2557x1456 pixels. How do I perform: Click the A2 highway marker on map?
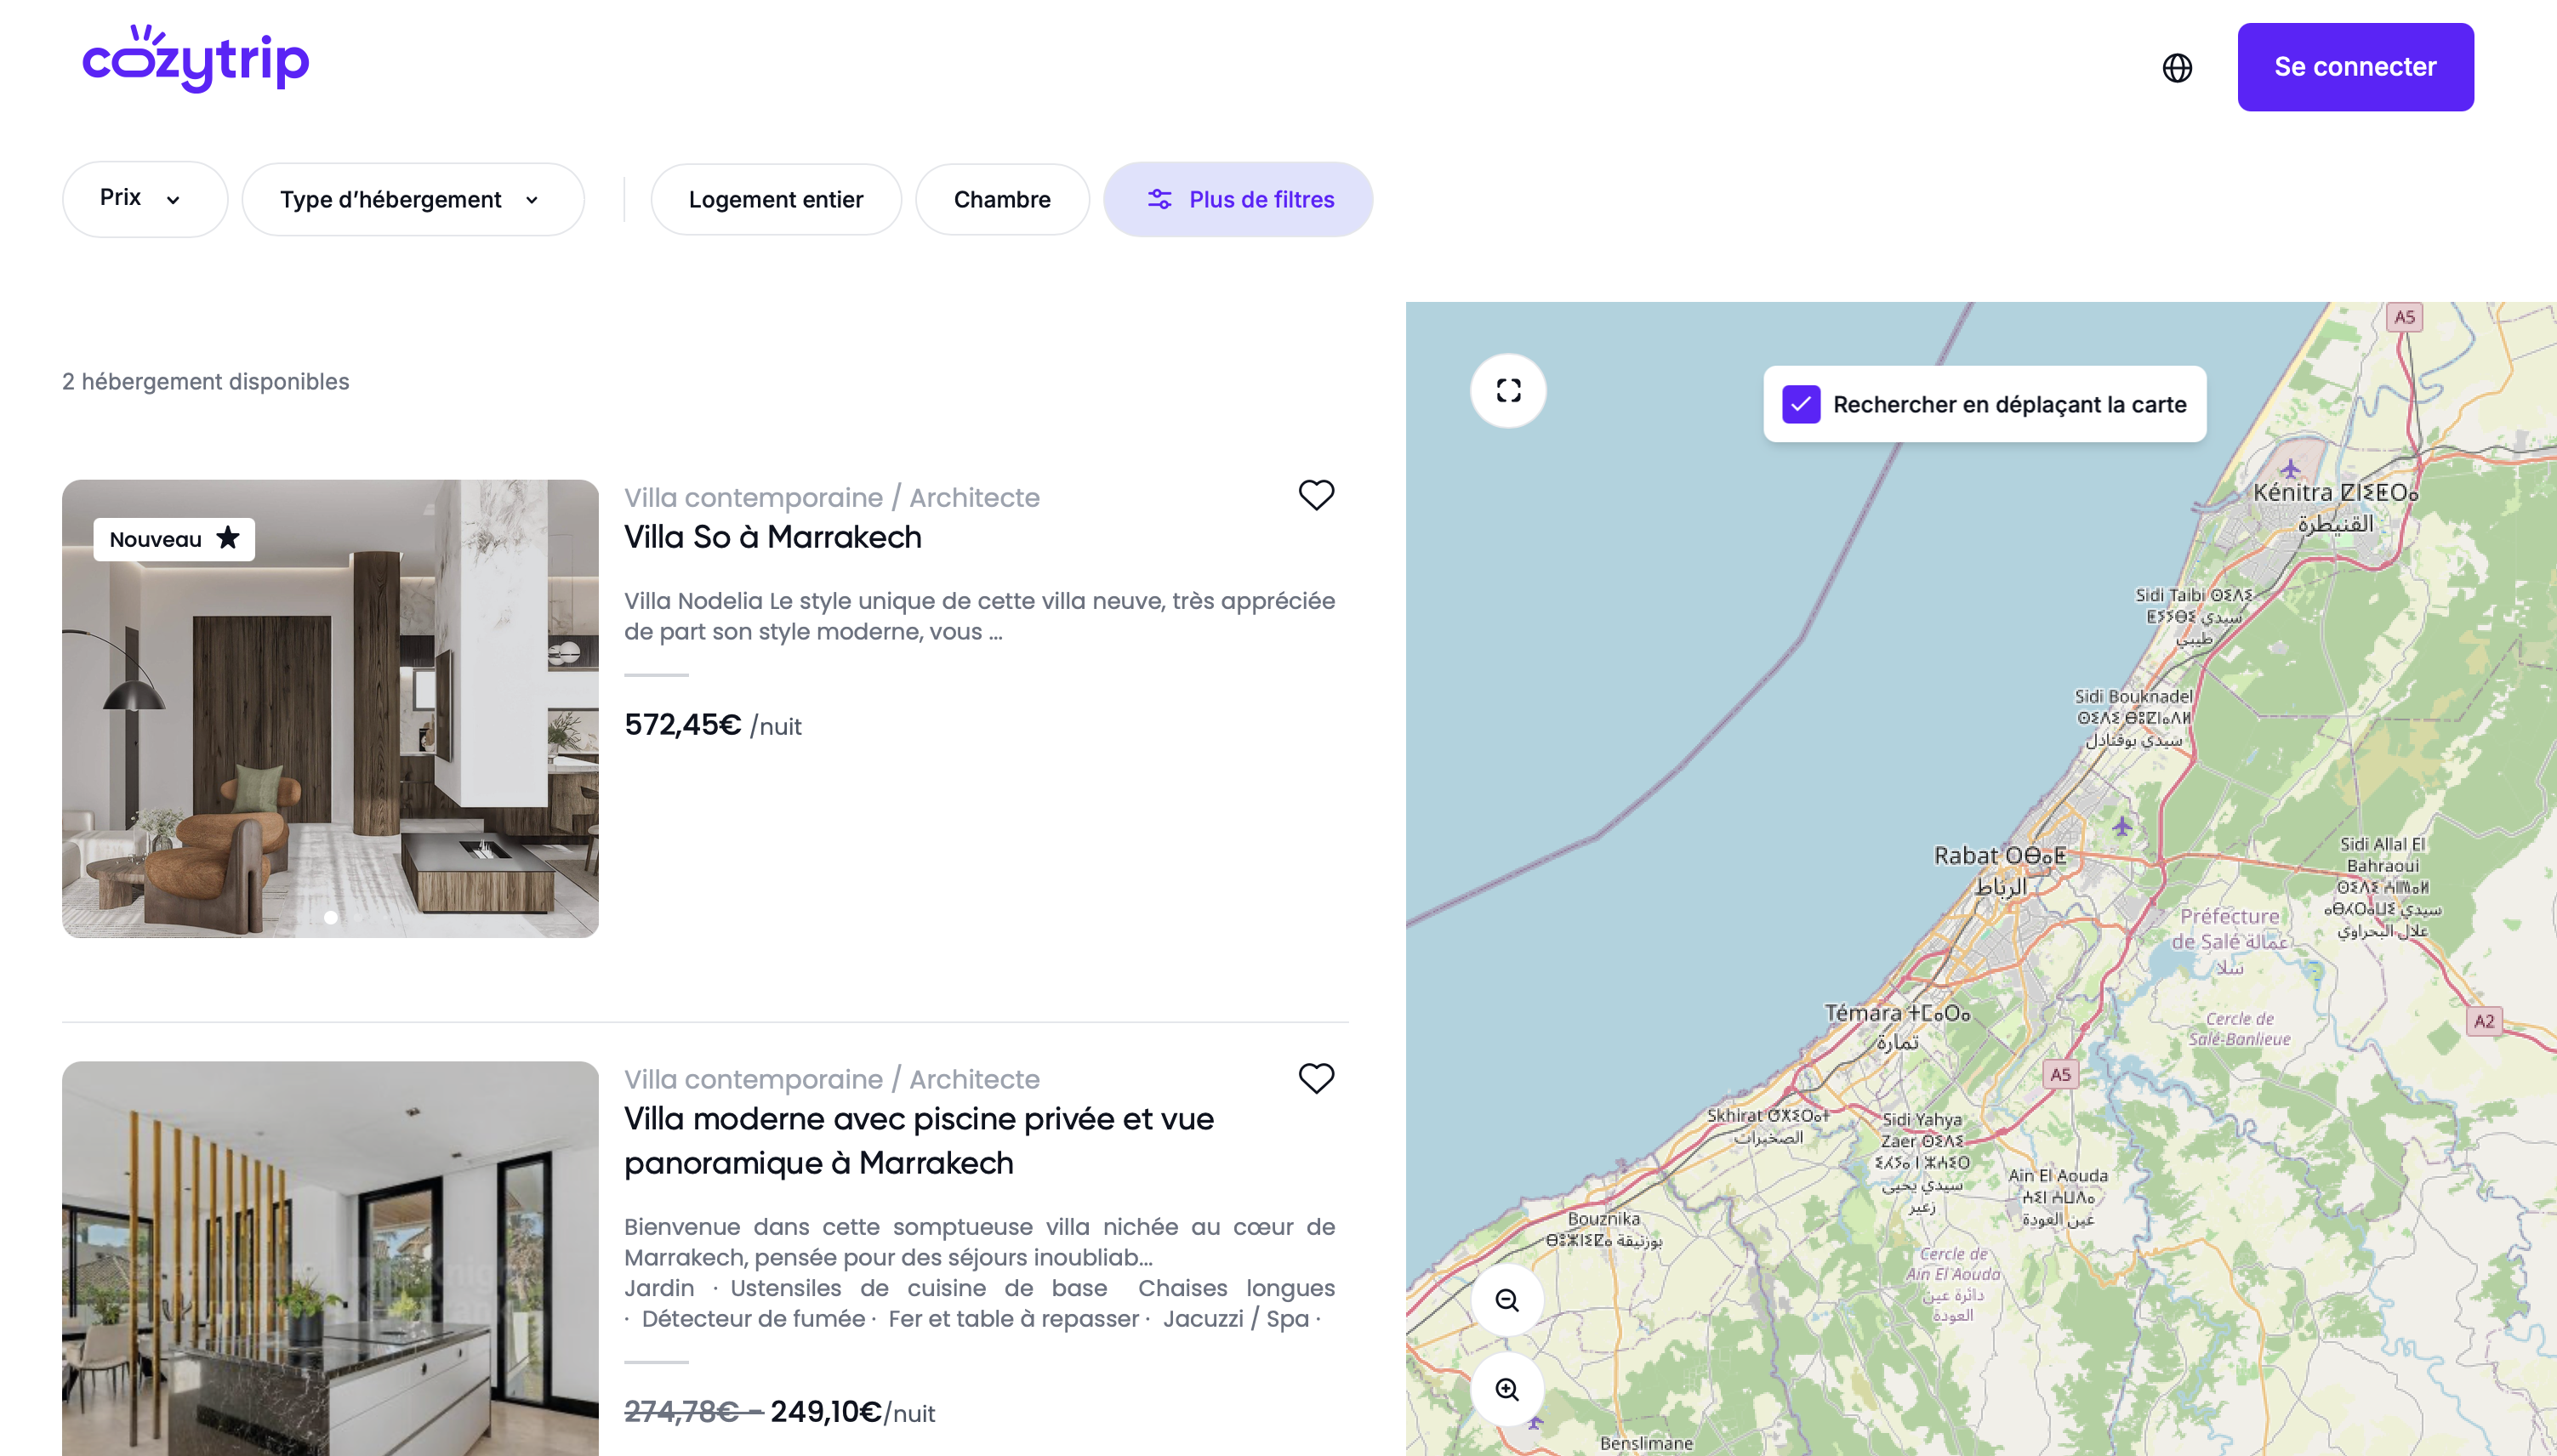click(2483, 1021)
